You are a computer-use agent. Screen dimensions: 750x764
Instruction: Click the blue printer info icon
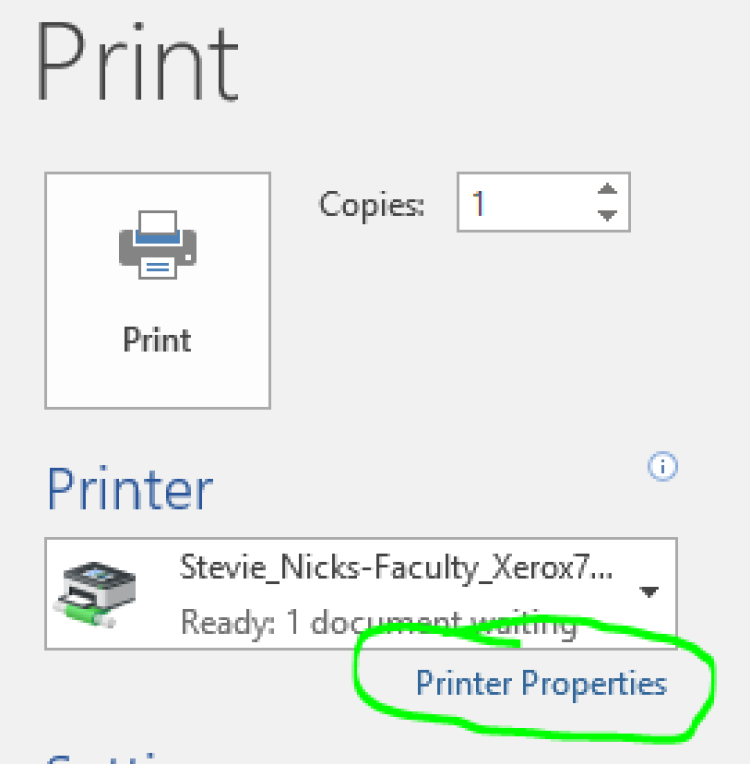pyautogui.click(x=662, y=467)
